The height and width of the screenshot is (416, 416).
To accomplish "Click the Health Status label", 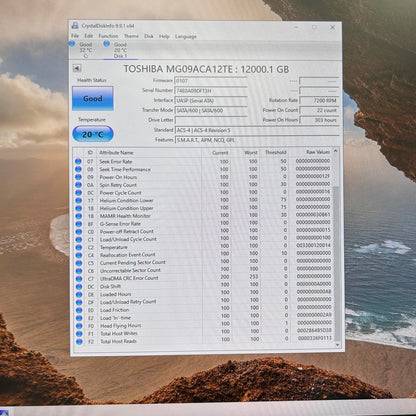I will pos(92,80).
